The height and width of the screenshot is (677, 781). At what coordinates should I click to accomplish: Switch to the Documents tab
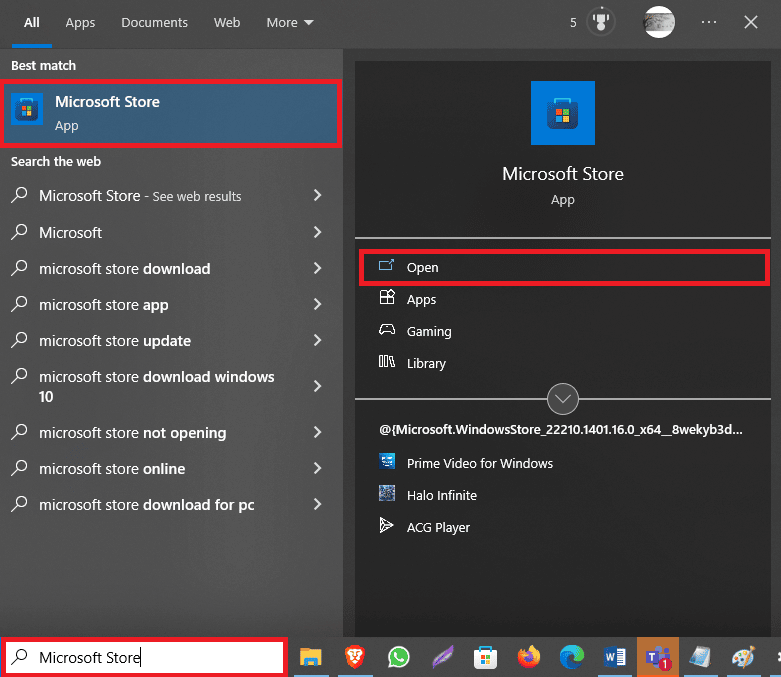154,23
